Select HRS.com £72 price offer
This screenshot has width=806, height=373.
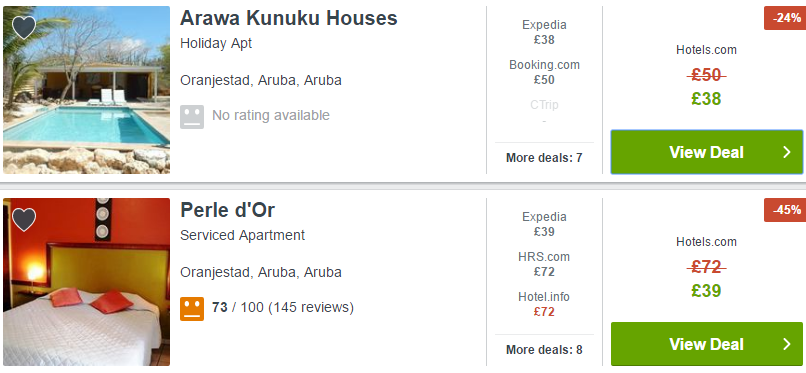544,264
